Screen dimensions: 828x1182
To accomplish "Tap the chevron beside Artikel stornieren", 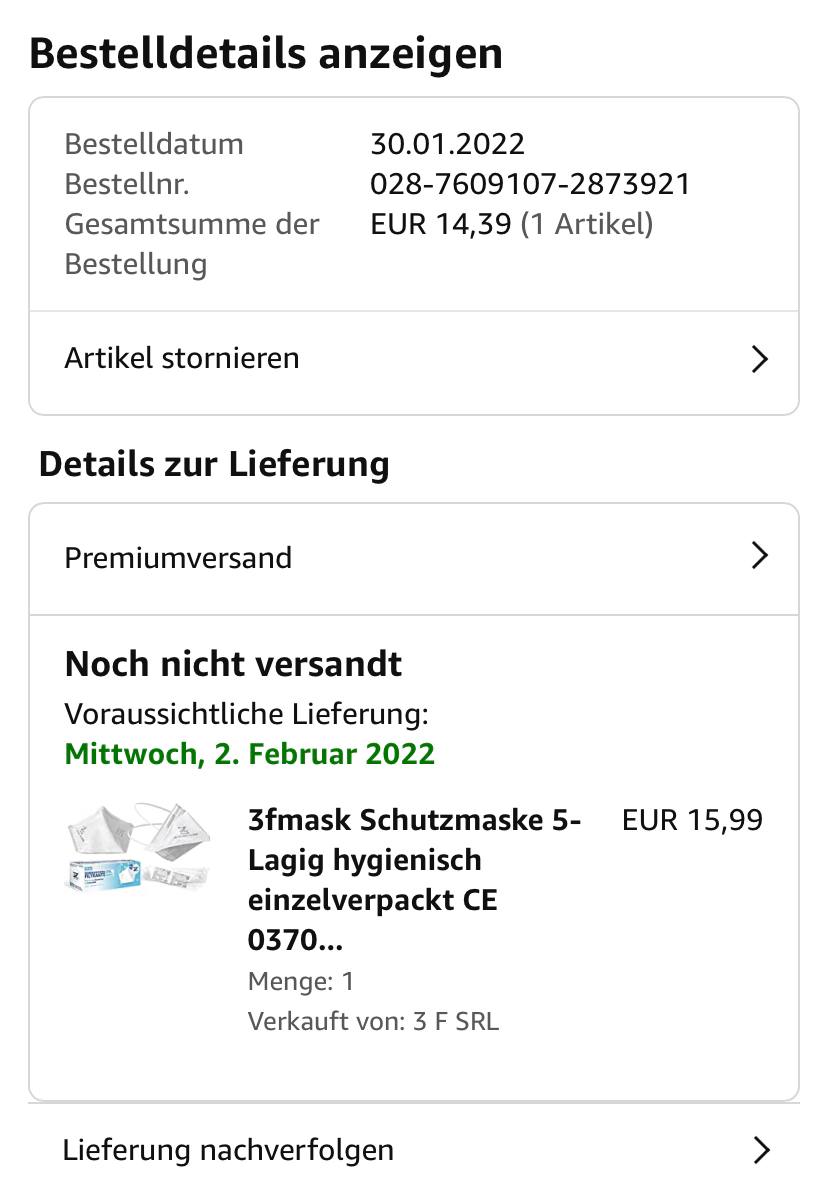I will click(x=760, y=359).
